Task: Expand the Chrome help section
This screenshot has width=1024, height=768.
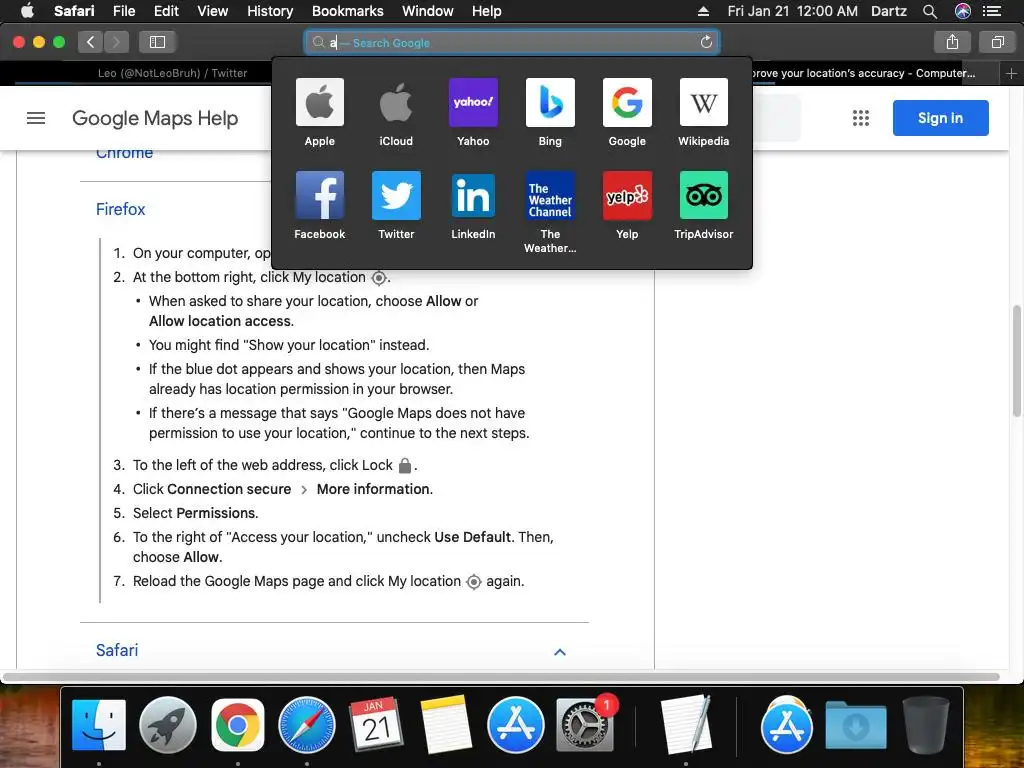Action: tap(124, 154)
